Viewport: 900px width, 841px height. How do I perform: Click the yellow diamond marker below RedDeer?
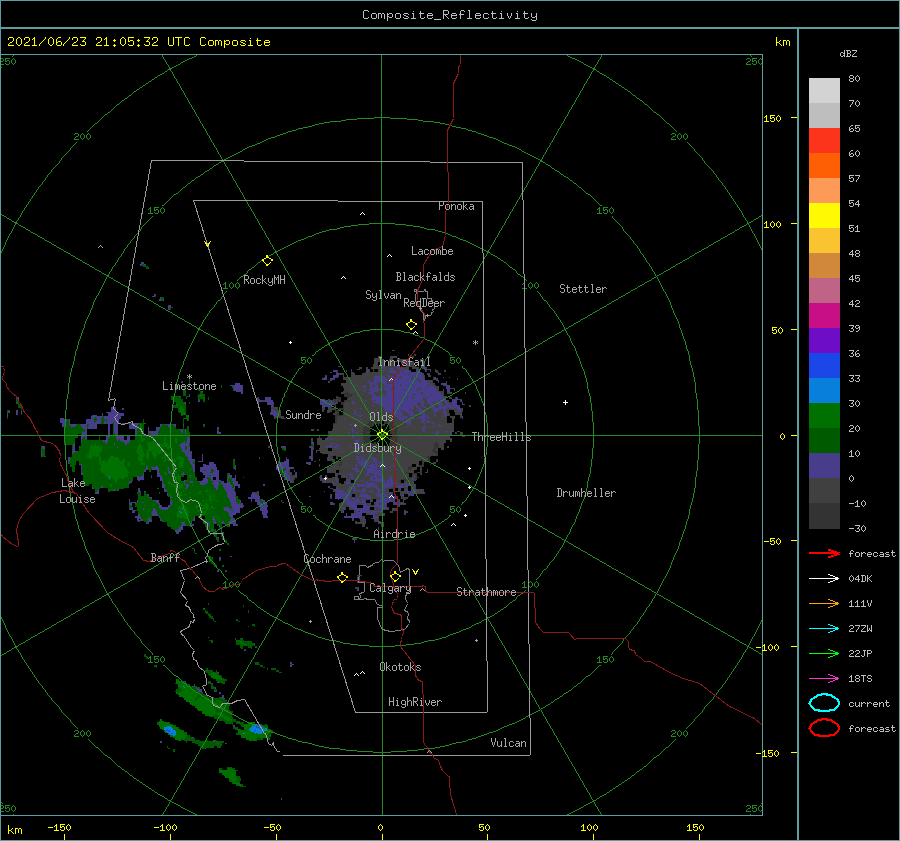click(x=411, y=325)
